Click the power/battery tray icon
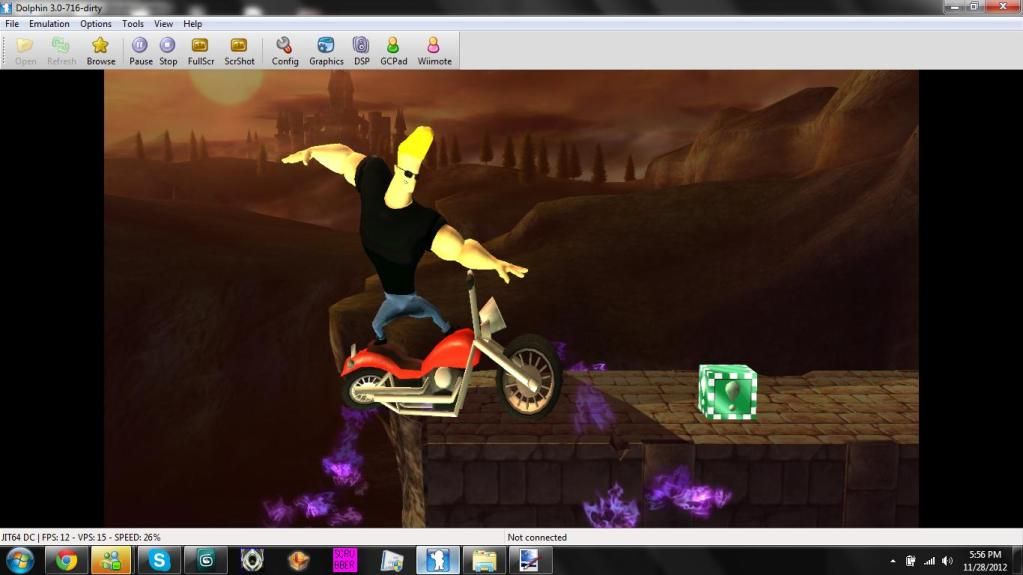This screenshot has height=575, width=1023. pos(910,561)
